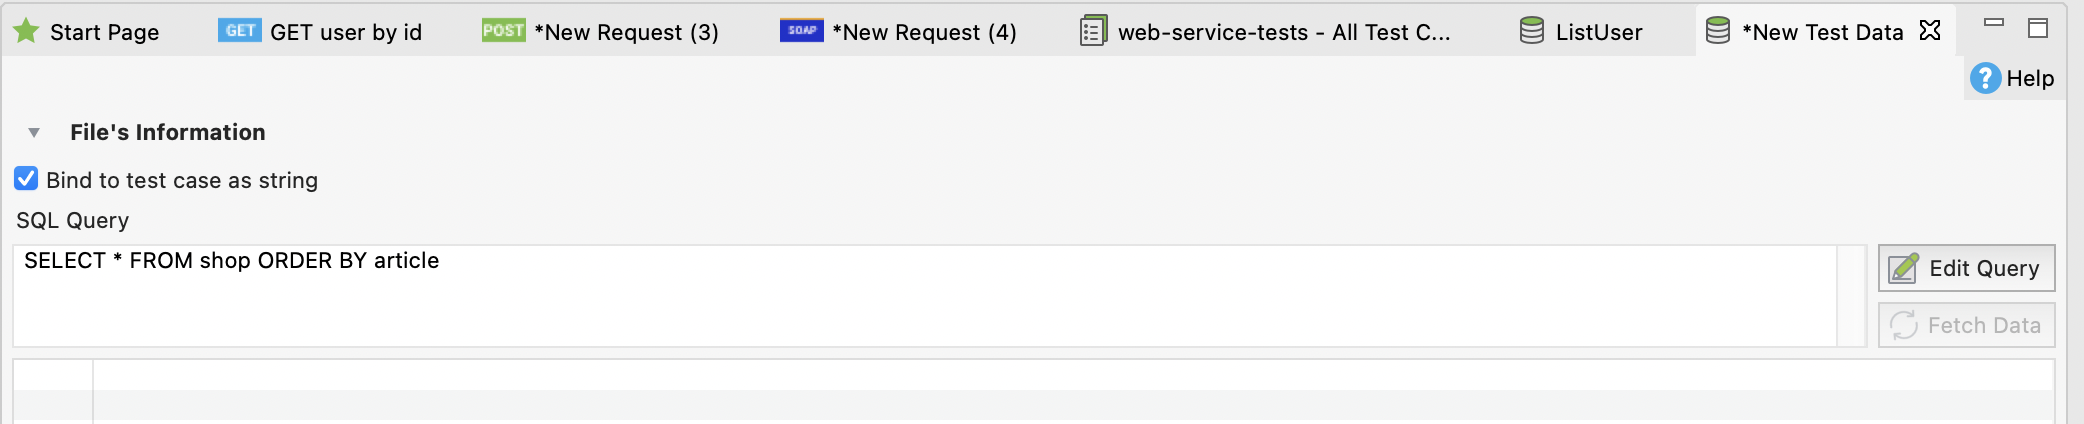Image resolution: width=2084 pixels, height=424 pixels.
Task: Click the Edit Query button
Action: (x=1966, y=268)
